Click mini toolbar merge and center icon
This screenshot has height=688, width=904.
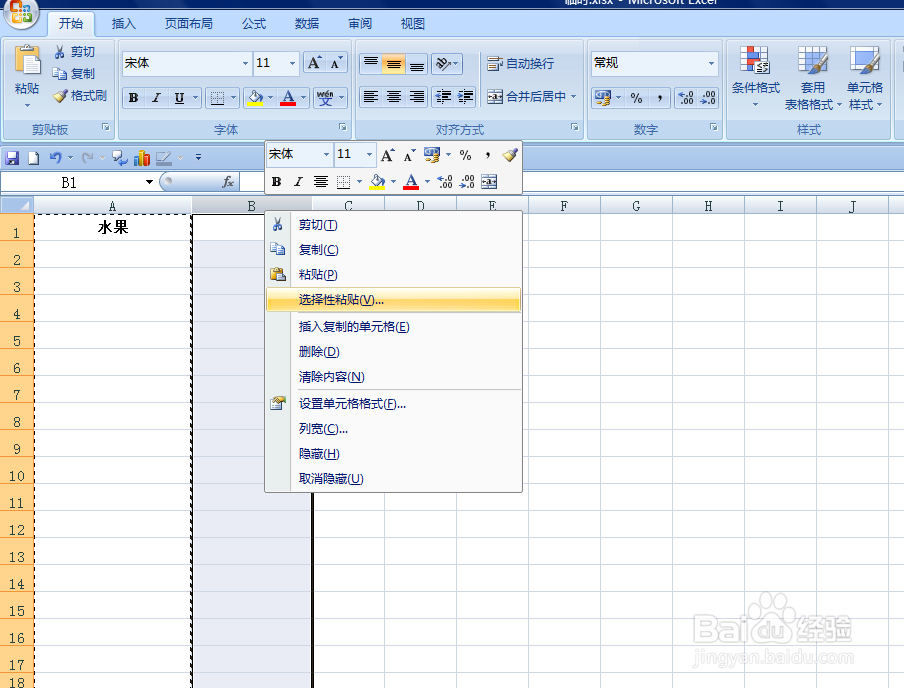[x=489, y=182]
